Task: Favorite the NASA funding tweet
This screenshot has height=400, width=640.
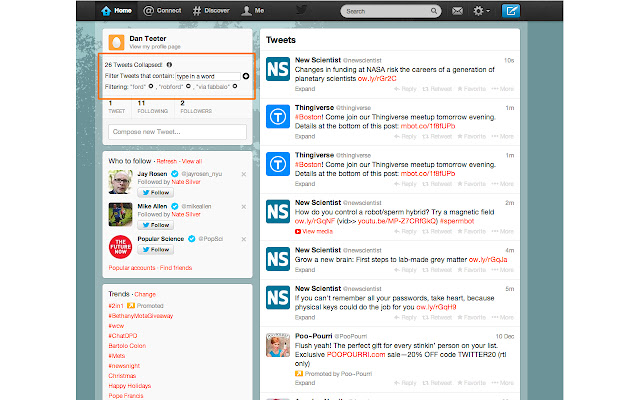Action: coord(471,89)
